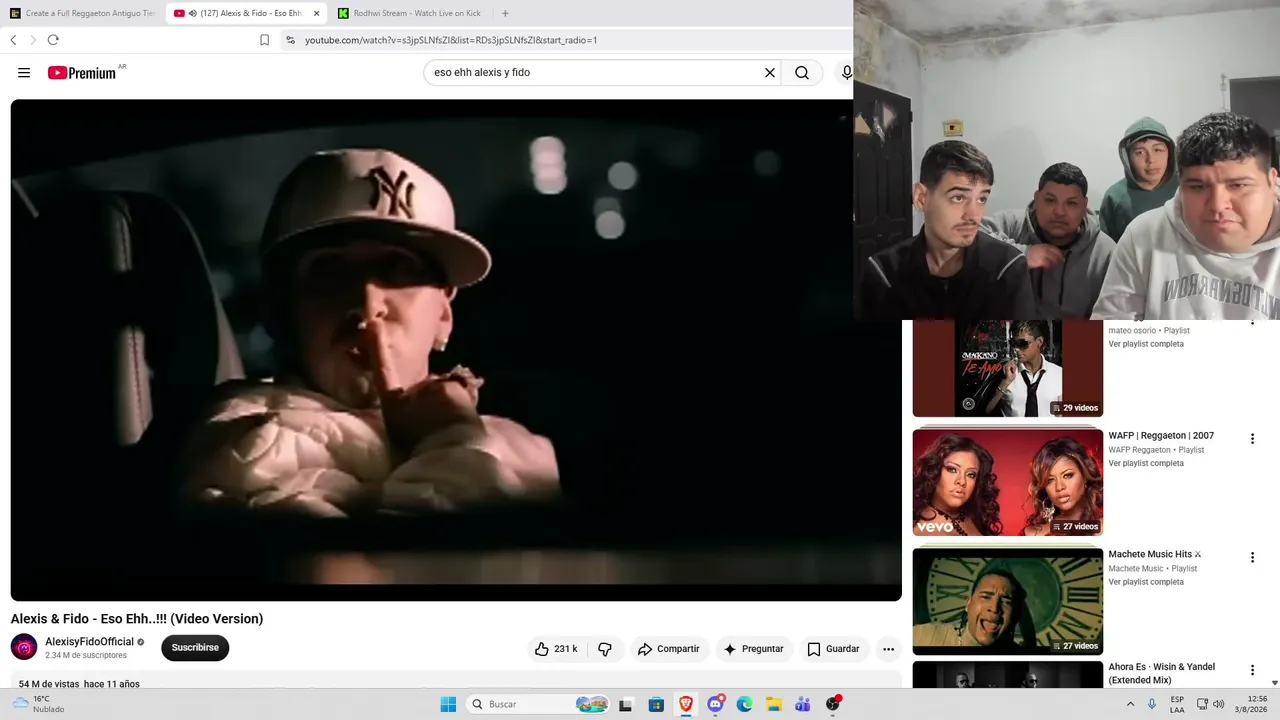Open Machete Music Hits playlist title
The height and width of the screenshot is (720, 1280).
point(1155,554)
